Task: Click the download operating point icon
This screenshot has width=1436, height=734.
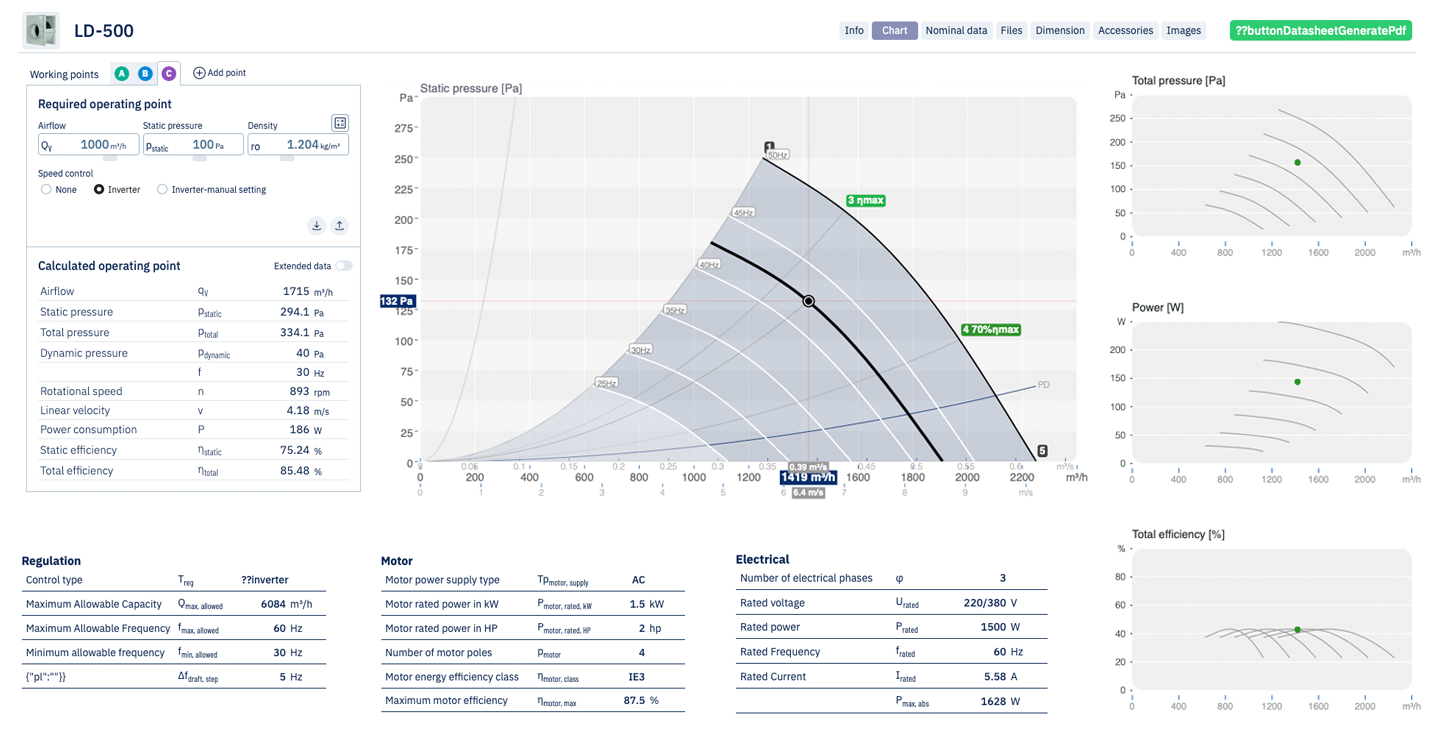Action: pos(317,225)
